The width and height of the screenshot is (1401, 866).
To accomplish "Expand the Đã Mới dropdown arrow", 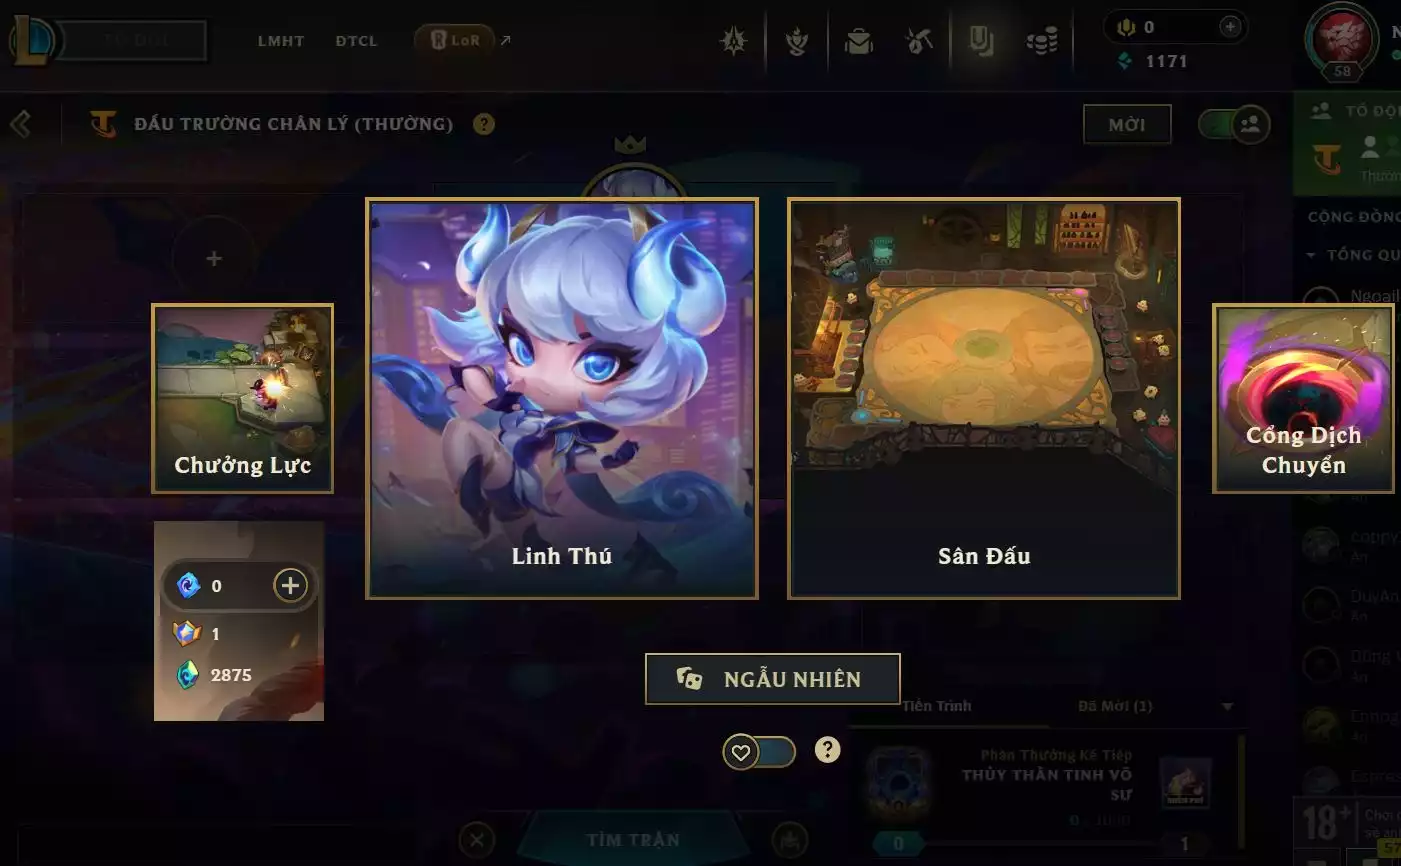I will (x=1227, y=707).
